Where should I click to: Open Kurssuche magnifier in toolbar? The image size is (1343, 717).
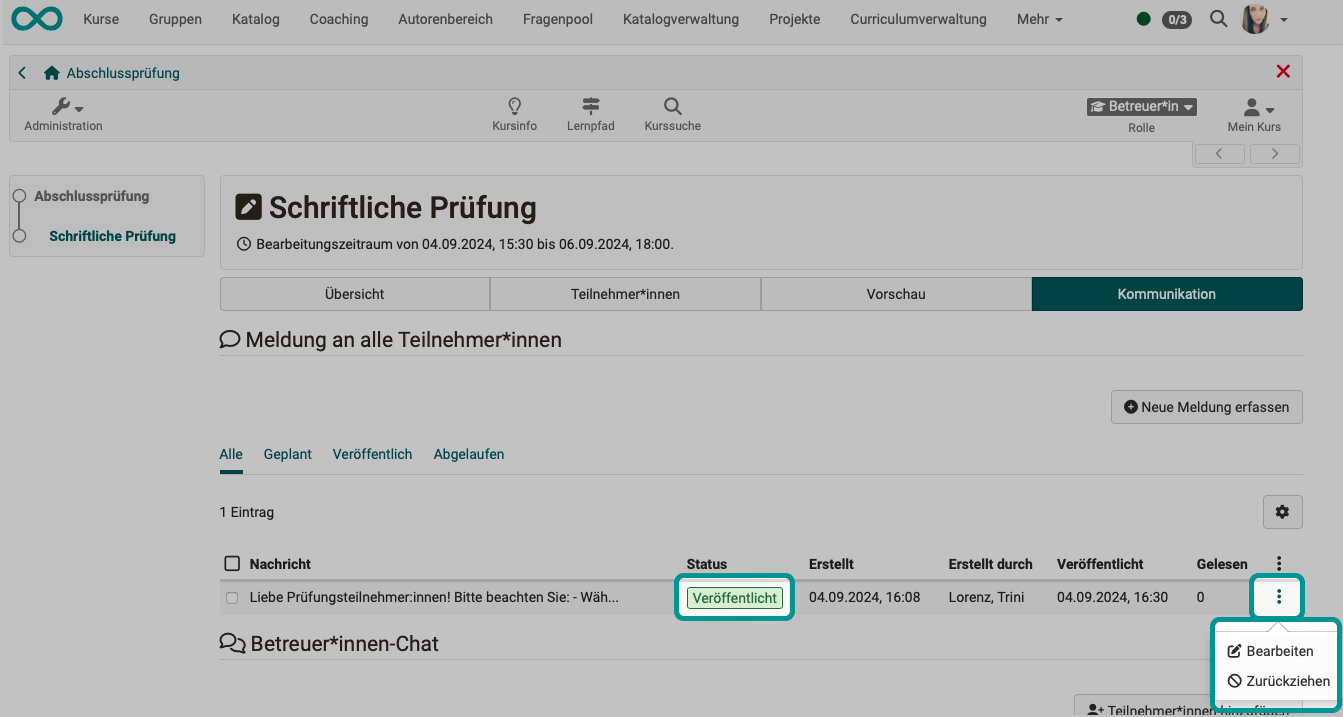(x=672, y=106)
